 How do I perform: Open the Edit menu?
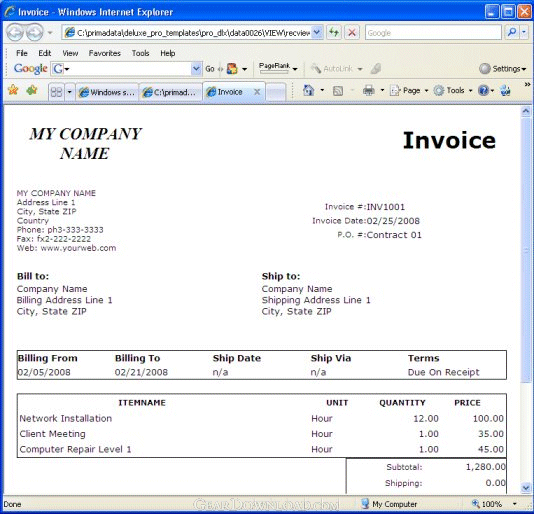(45, 53)
